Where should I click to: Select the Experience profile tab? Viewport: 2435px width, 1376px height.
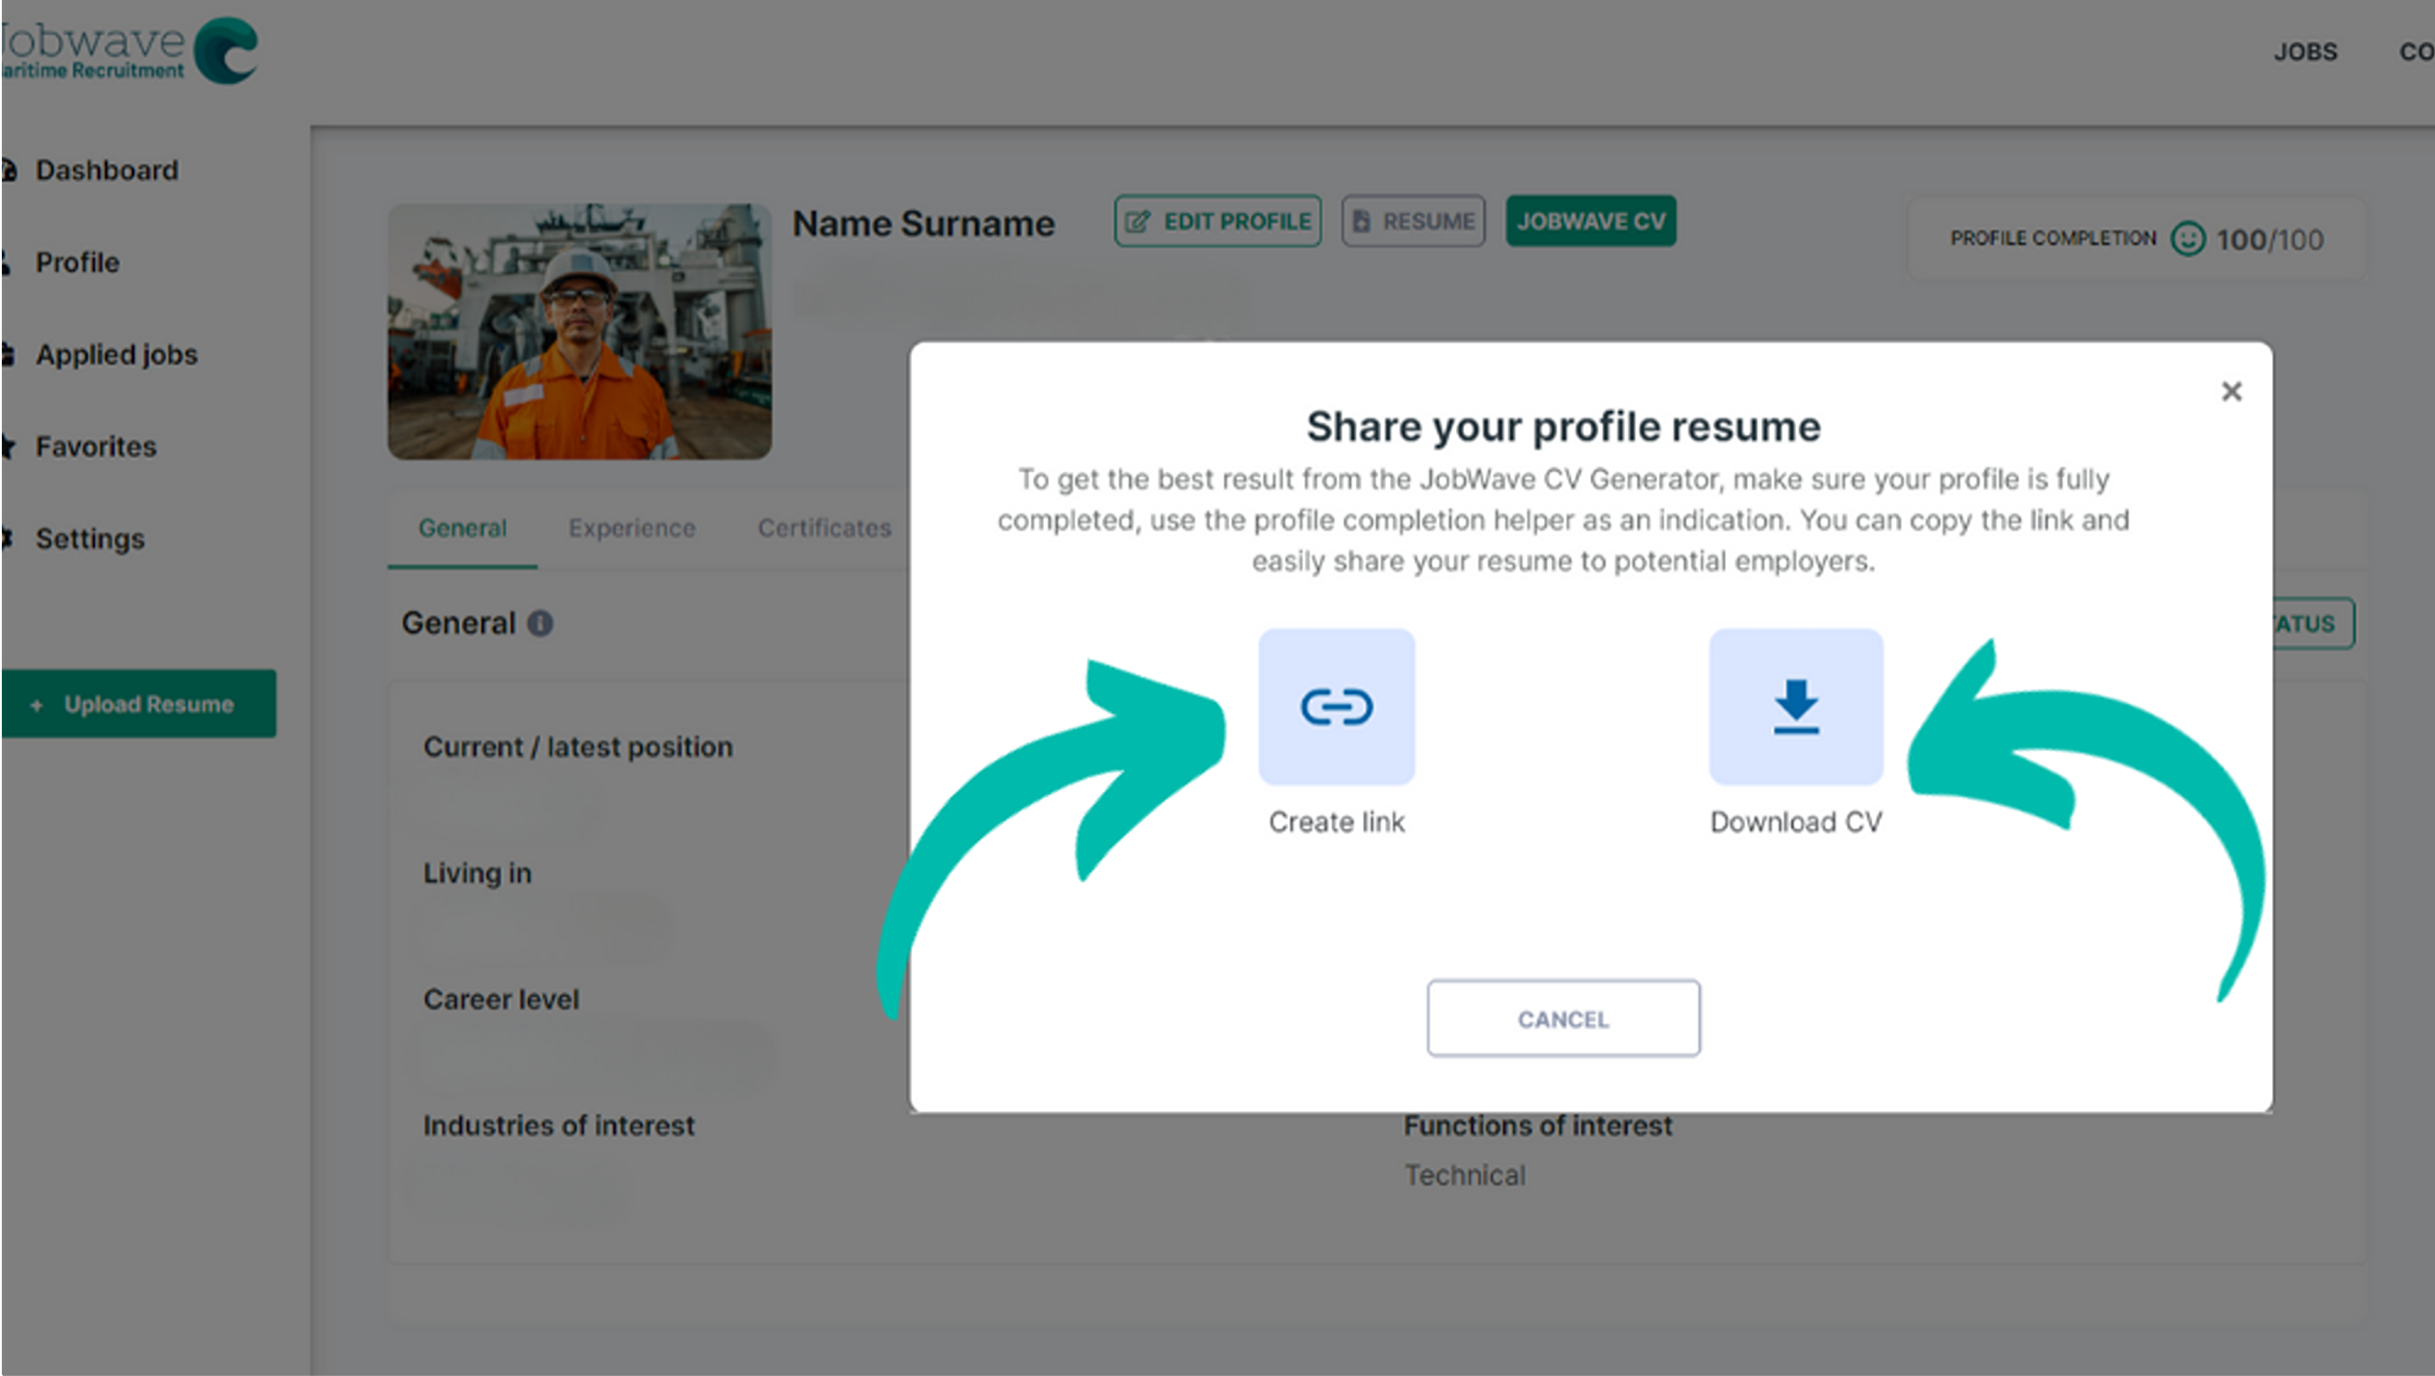[x=632, y=527]
